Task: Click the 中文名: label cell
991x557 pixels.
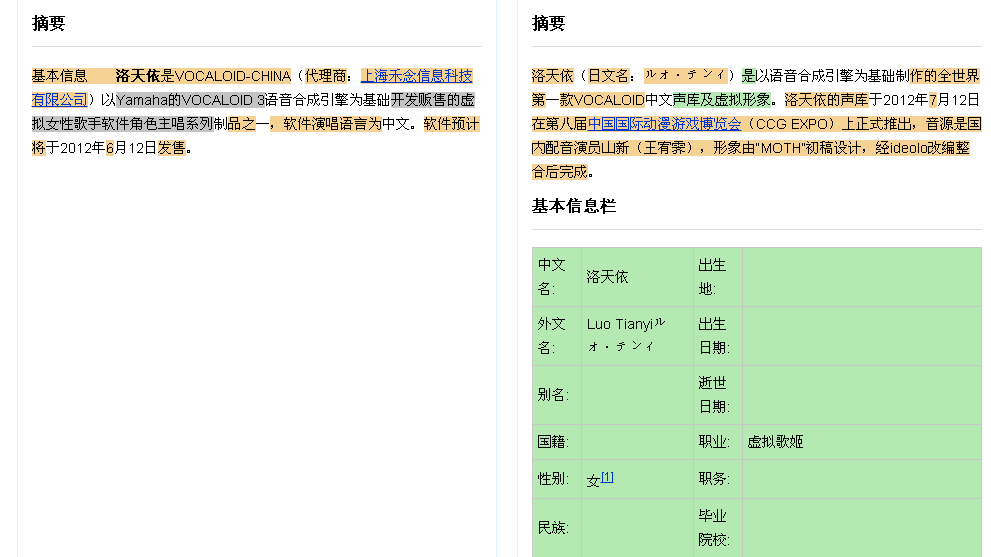Action: pos(557,277)
